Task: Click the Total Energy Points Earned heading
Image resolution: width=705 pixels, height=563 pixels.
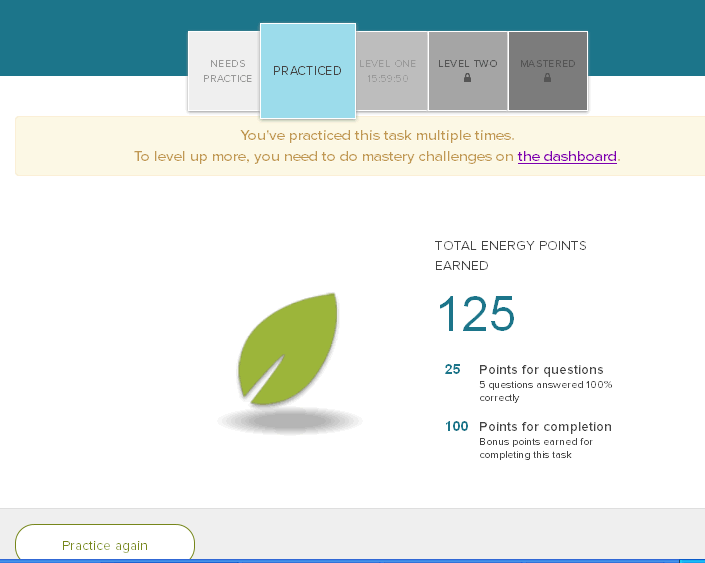Action: point(510,255)
